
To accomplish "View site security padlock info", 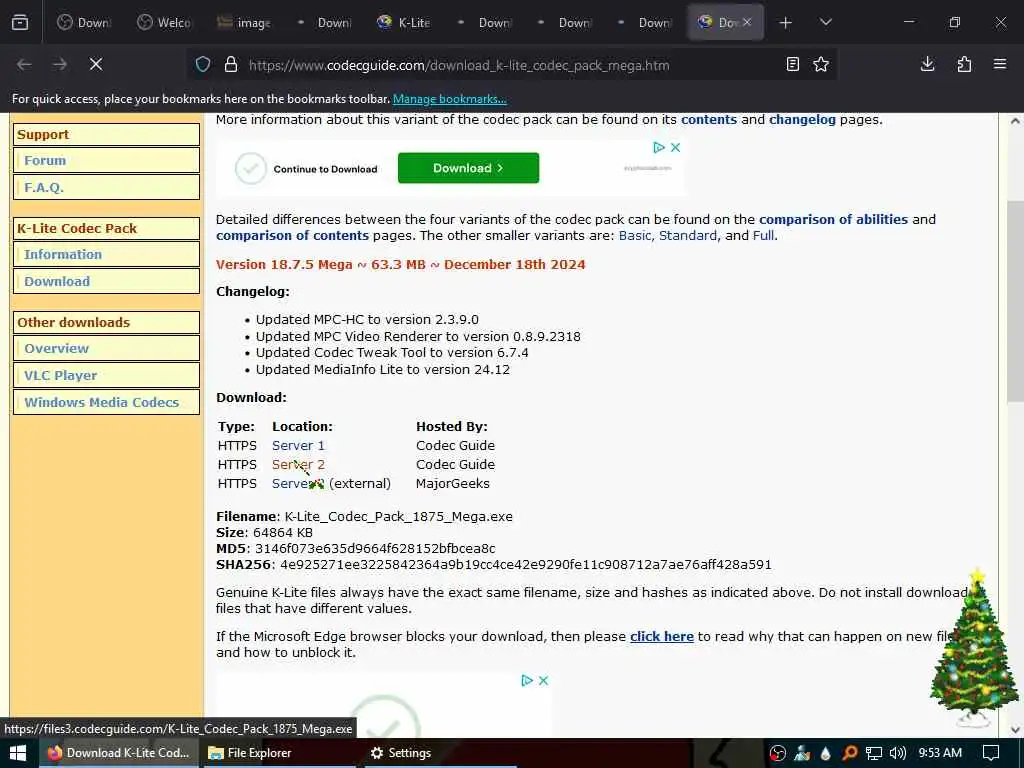I will [231, 65].
